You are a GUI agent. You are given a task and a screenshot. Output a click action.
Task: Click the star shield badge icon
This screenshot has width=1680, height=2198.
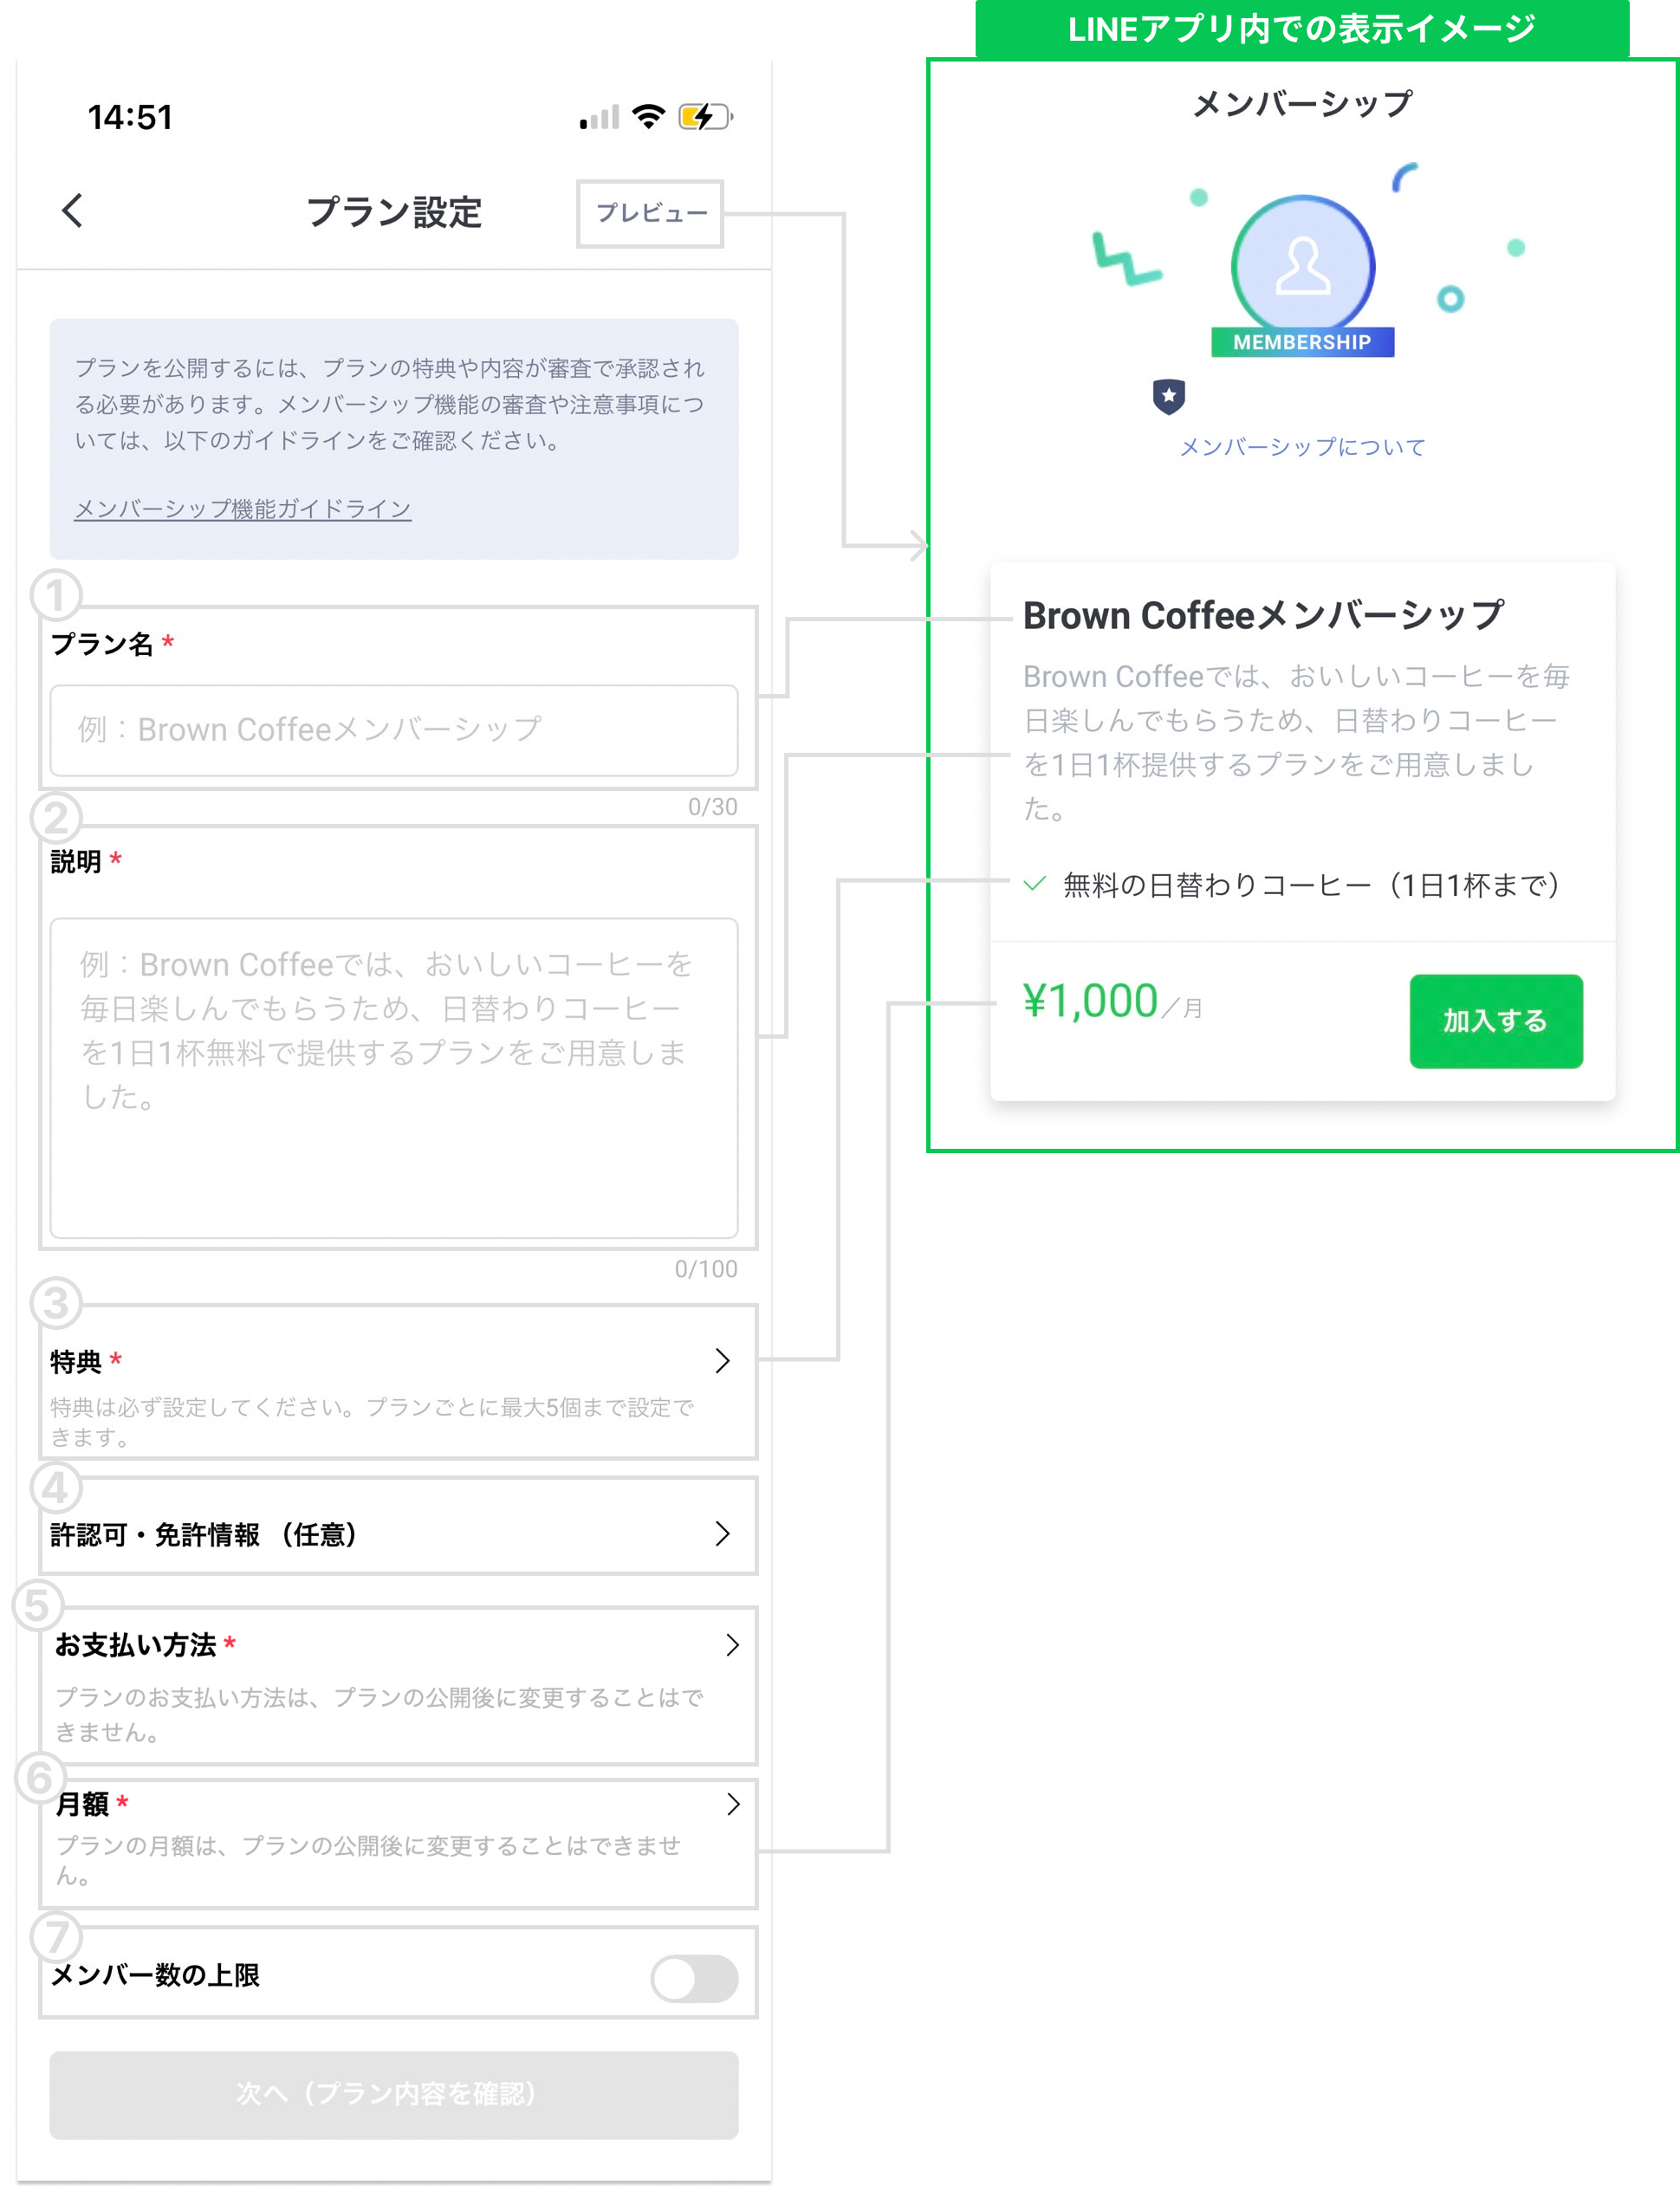tap(1168, 396)
